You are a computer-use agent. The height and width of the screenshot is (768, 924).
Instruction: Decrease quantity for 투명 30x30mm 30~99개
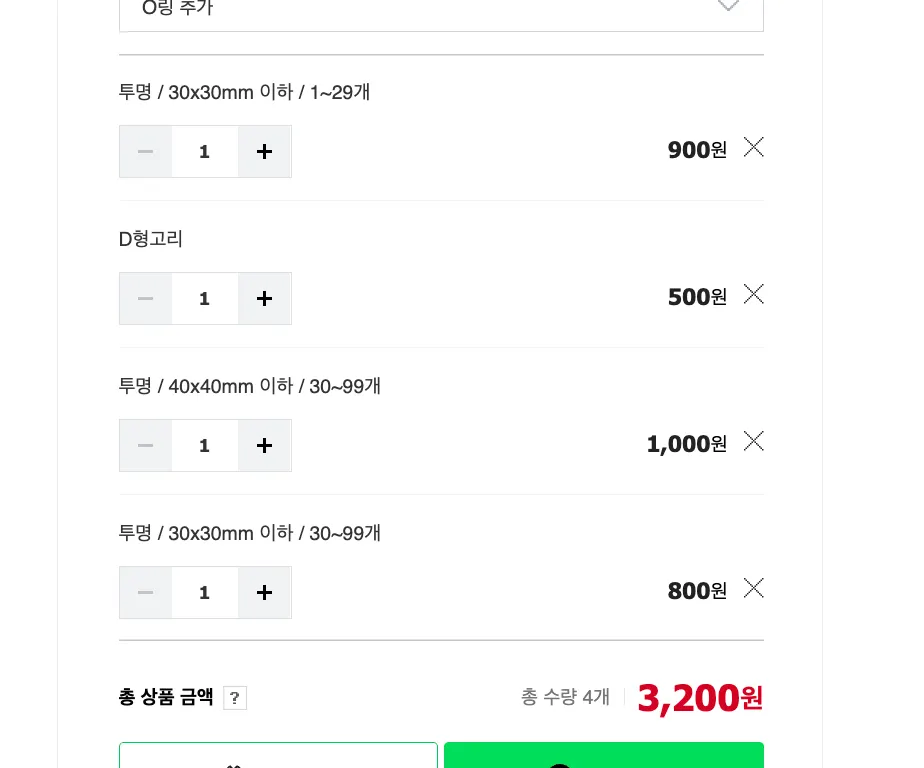(146, 593)
